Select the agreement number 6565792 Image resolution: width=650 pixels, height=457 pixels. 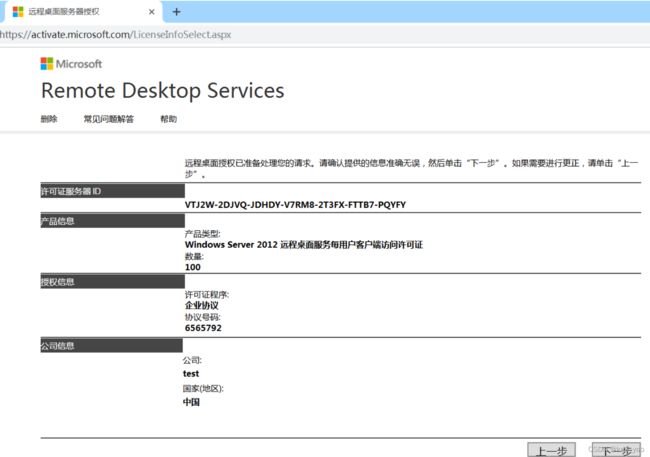click(203, 328)
